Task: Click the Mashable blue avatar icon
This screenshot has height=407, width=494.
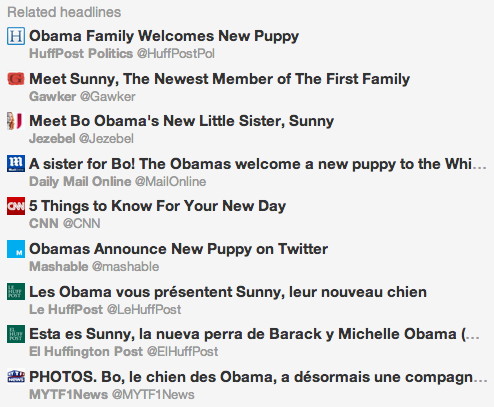Action: 16,249
